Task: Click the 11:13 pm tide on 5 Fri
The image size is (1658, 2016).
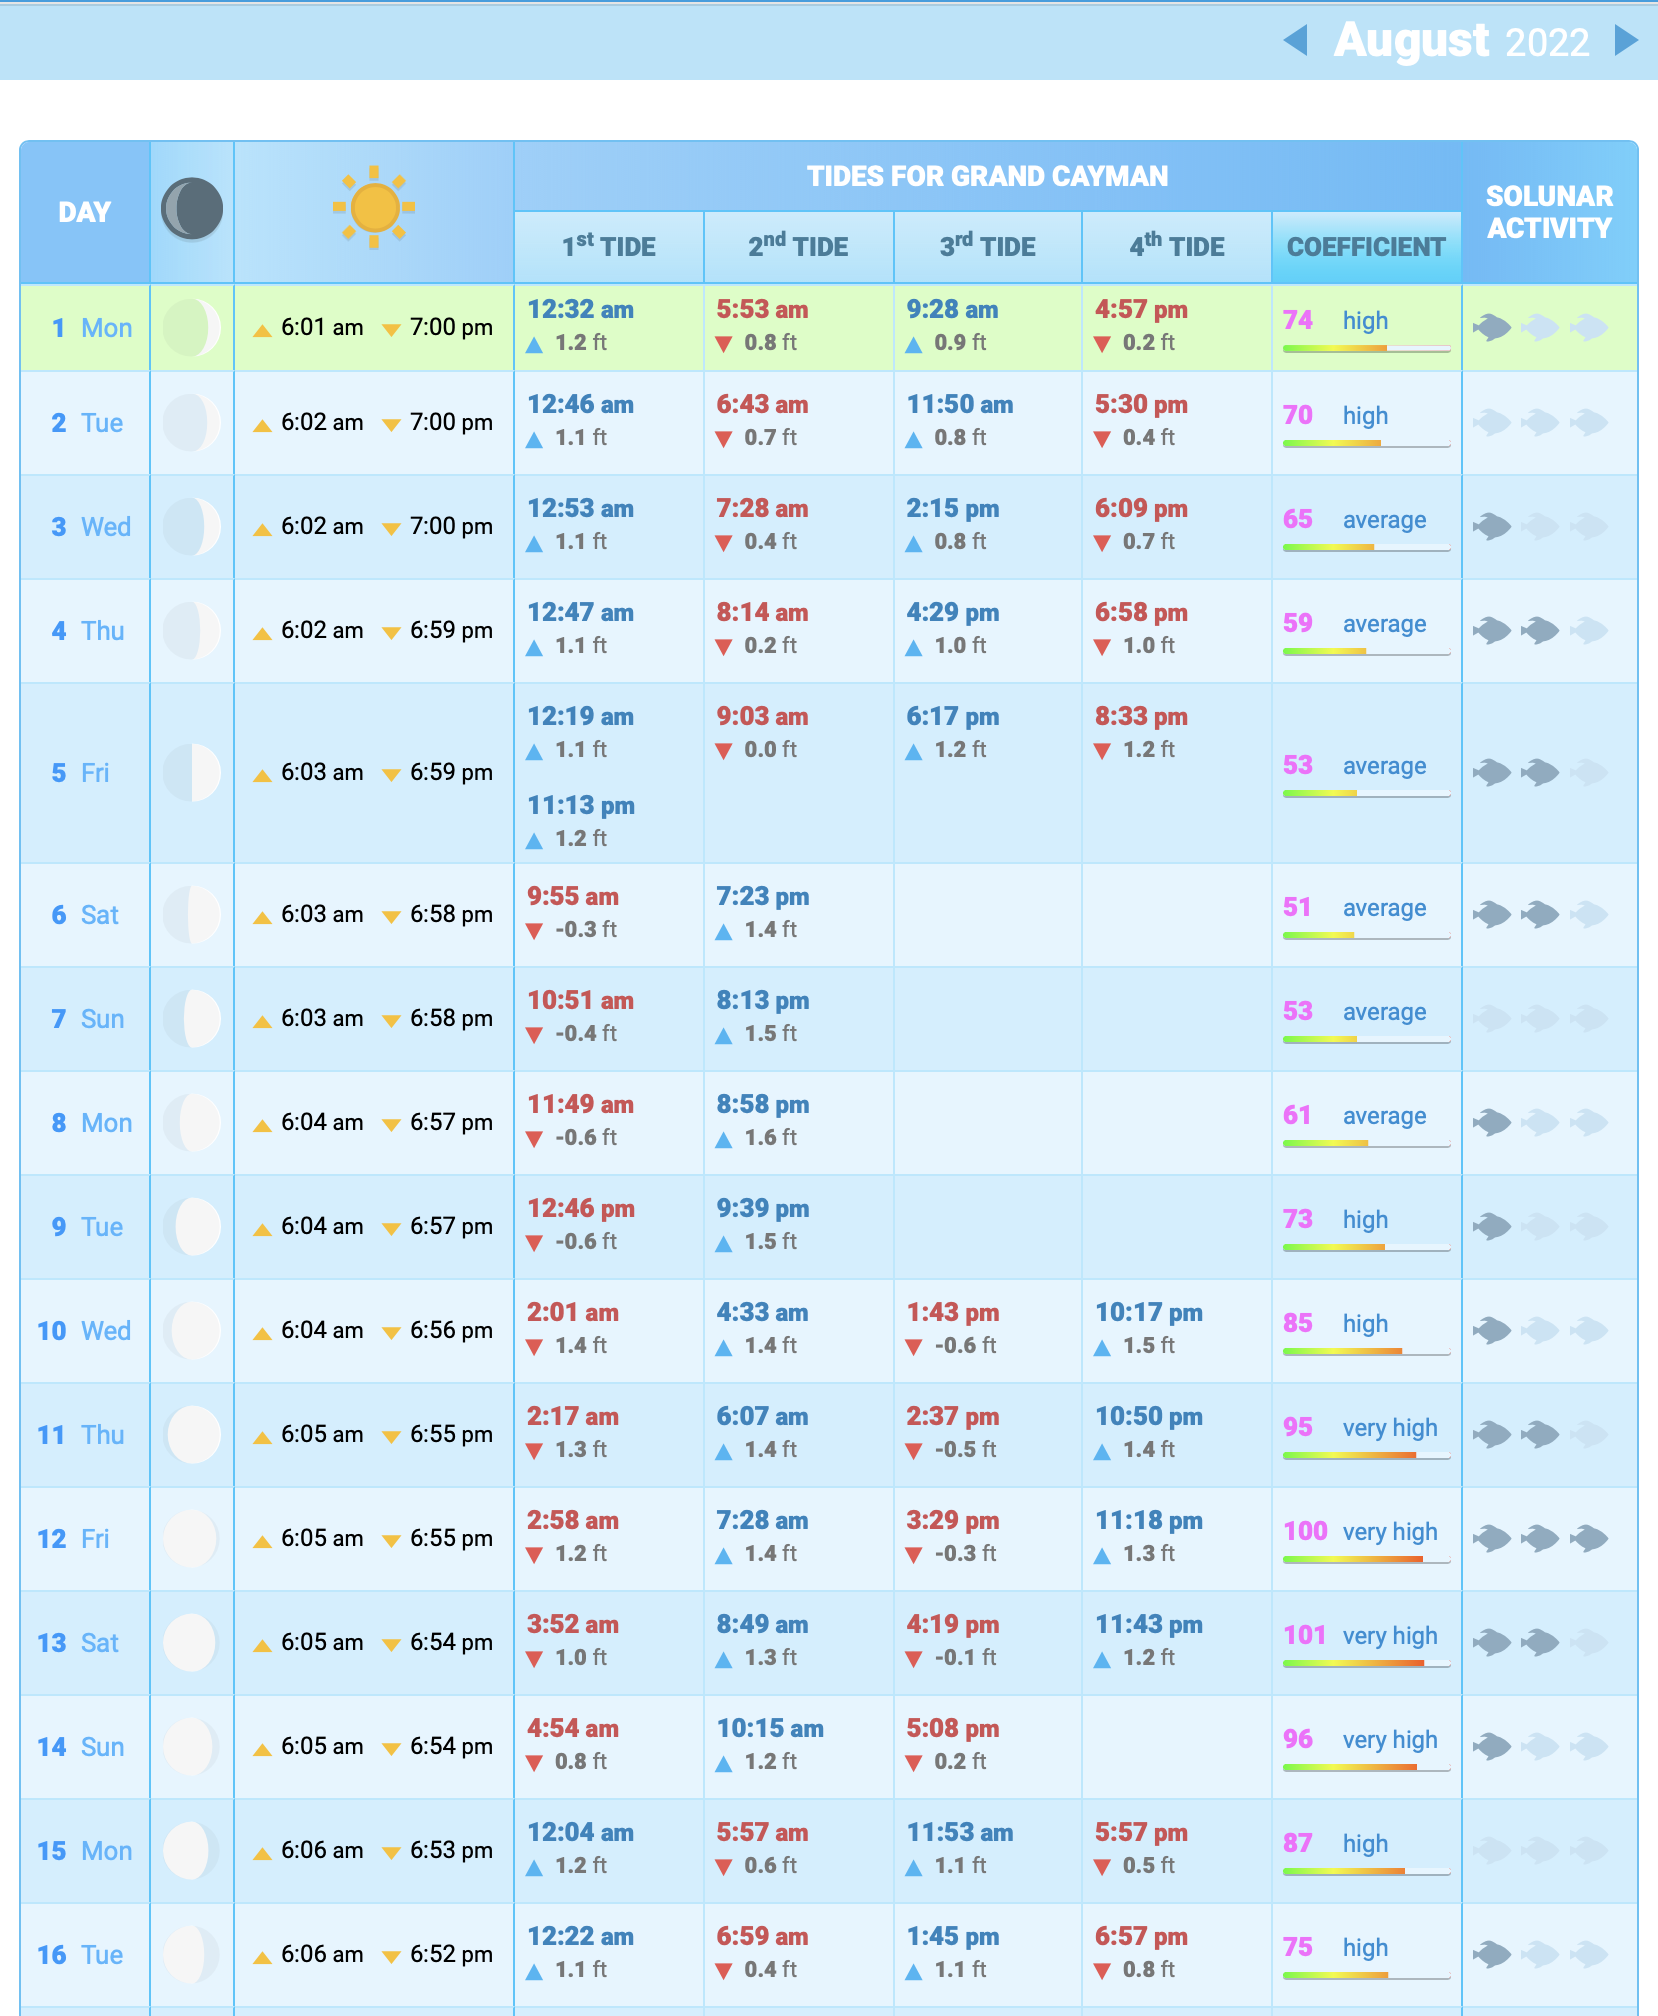Action: pos(581,806)
